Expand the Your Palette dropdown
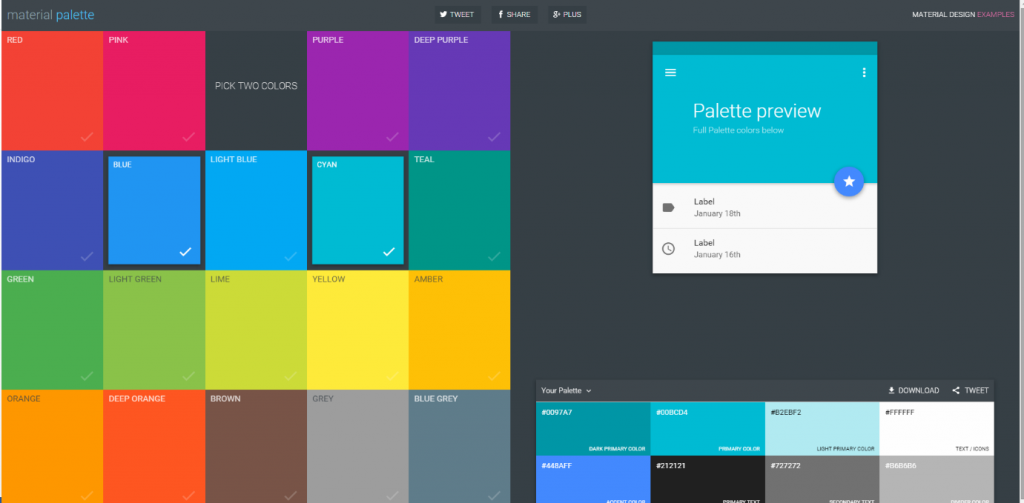1024x503 pixels. coord(566,391)
